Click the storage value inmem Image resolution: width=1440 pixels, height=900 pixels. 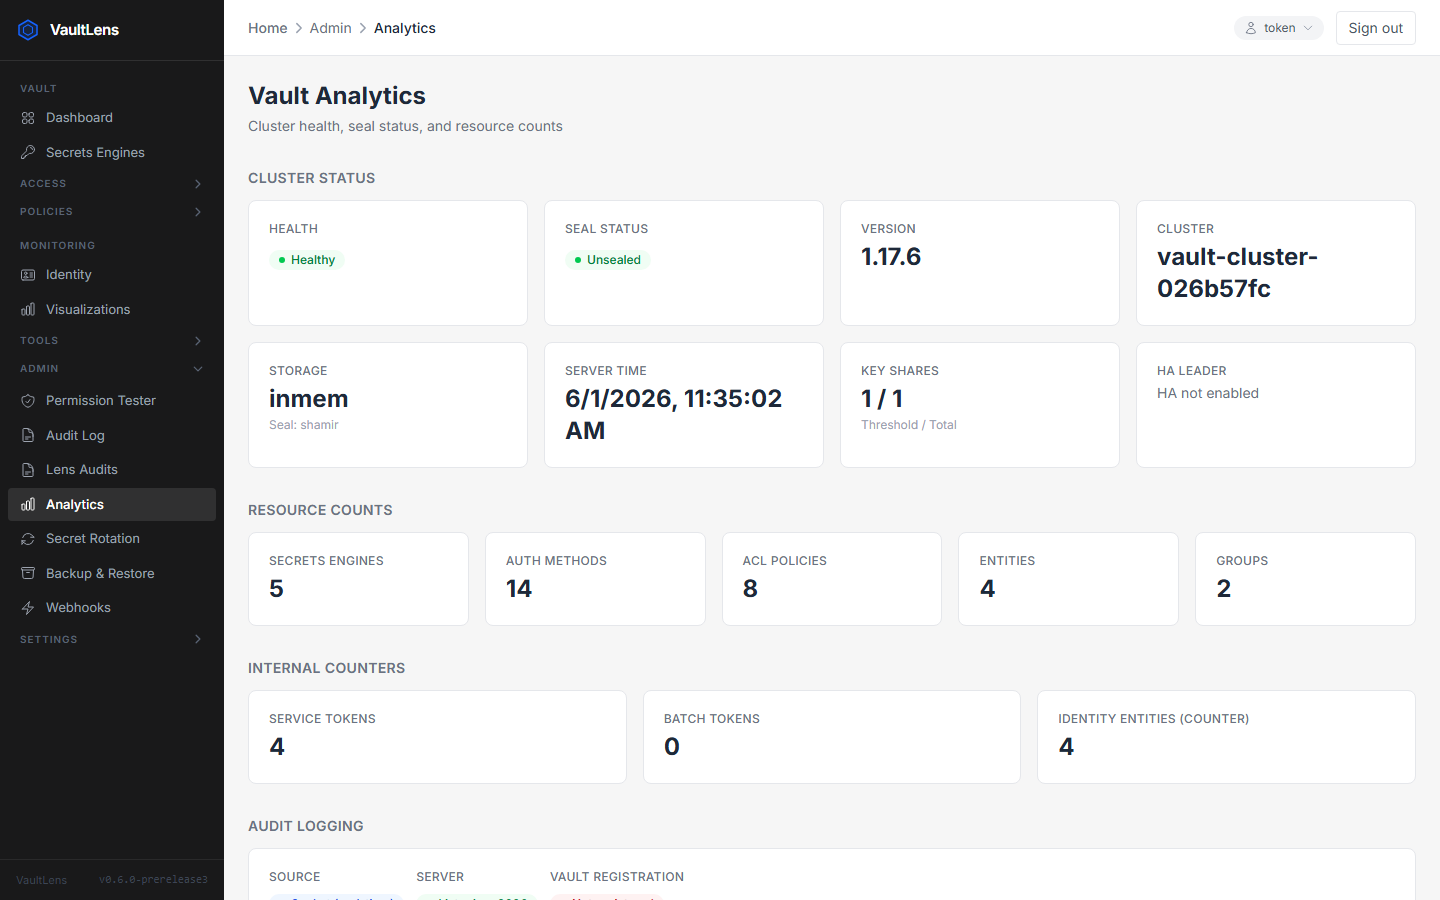coord(309,399)
